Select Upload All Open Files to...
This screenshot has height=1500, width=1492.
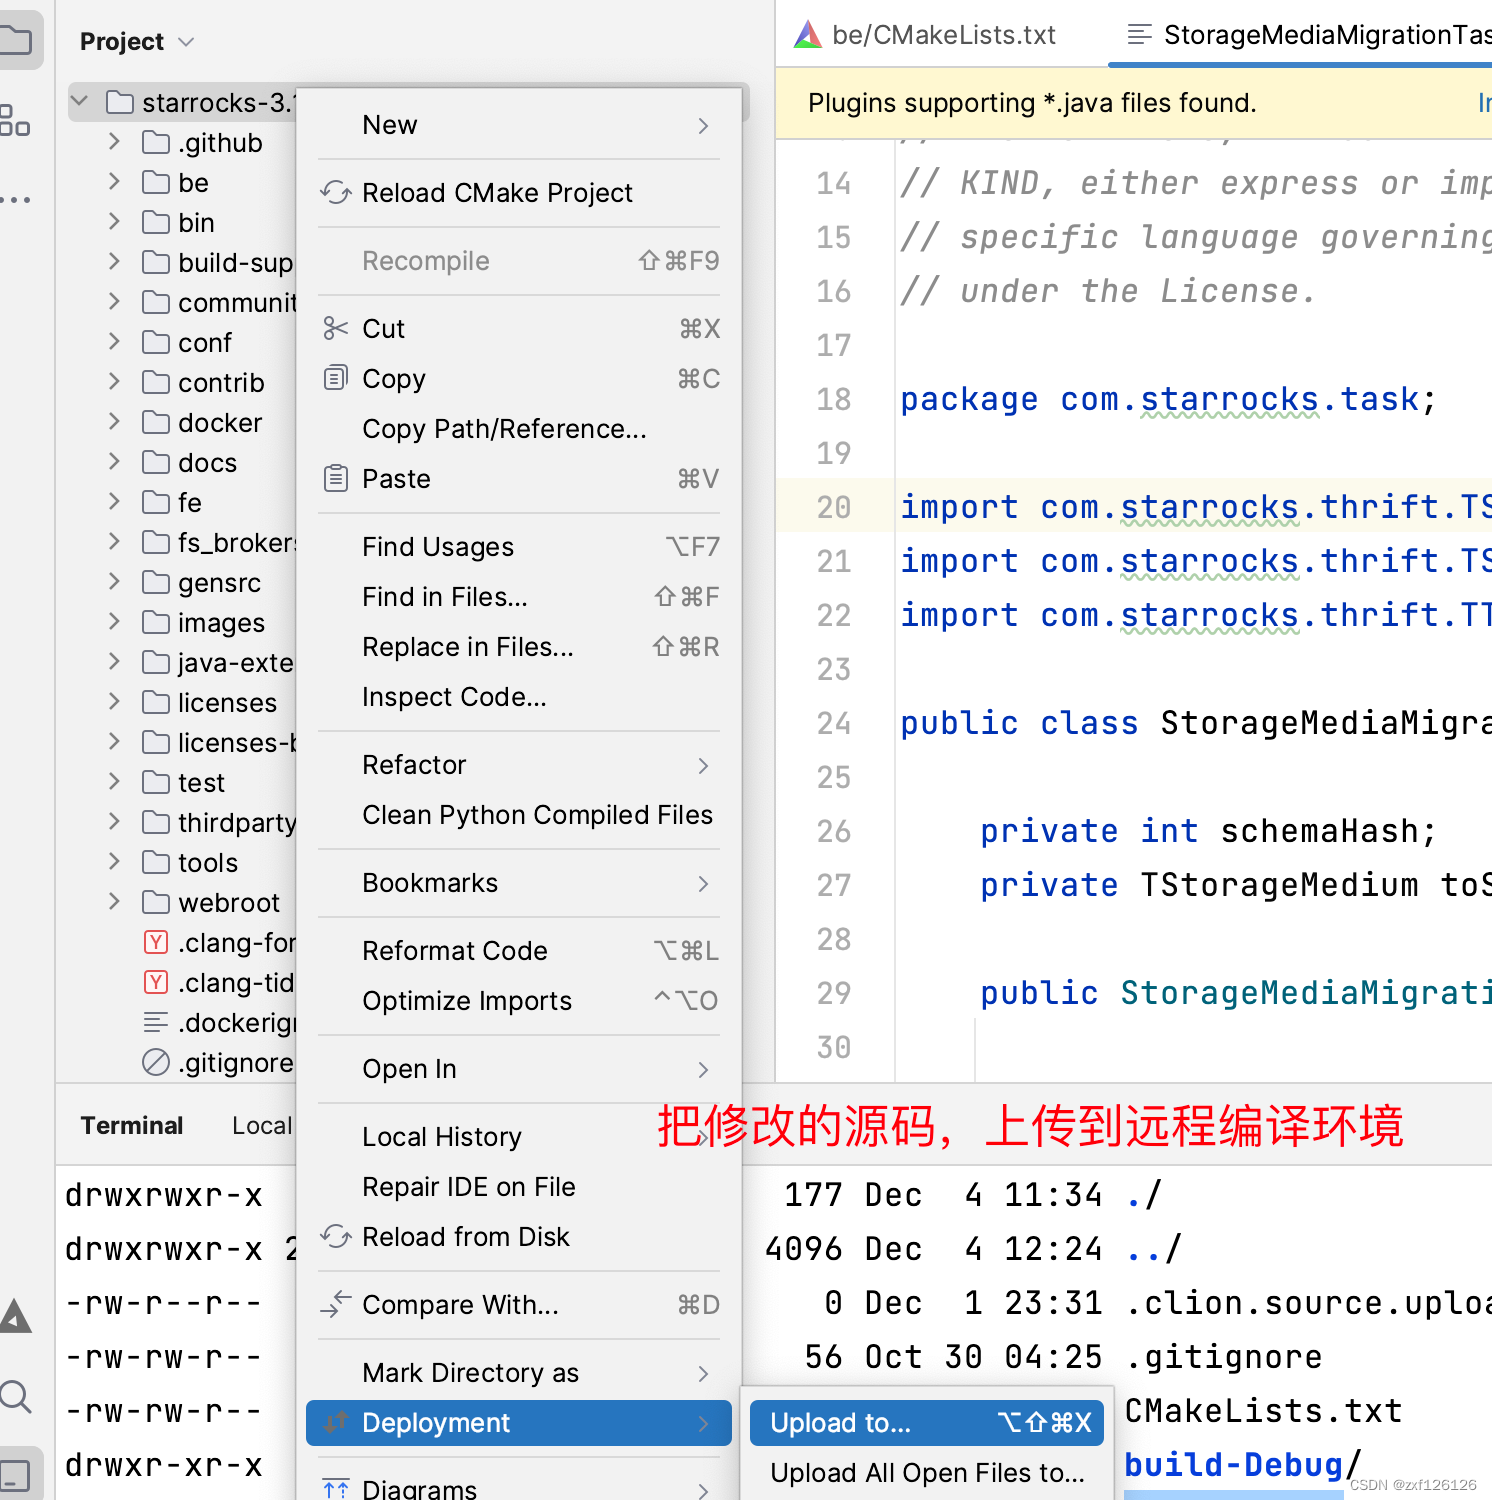tap(927, 1473)
